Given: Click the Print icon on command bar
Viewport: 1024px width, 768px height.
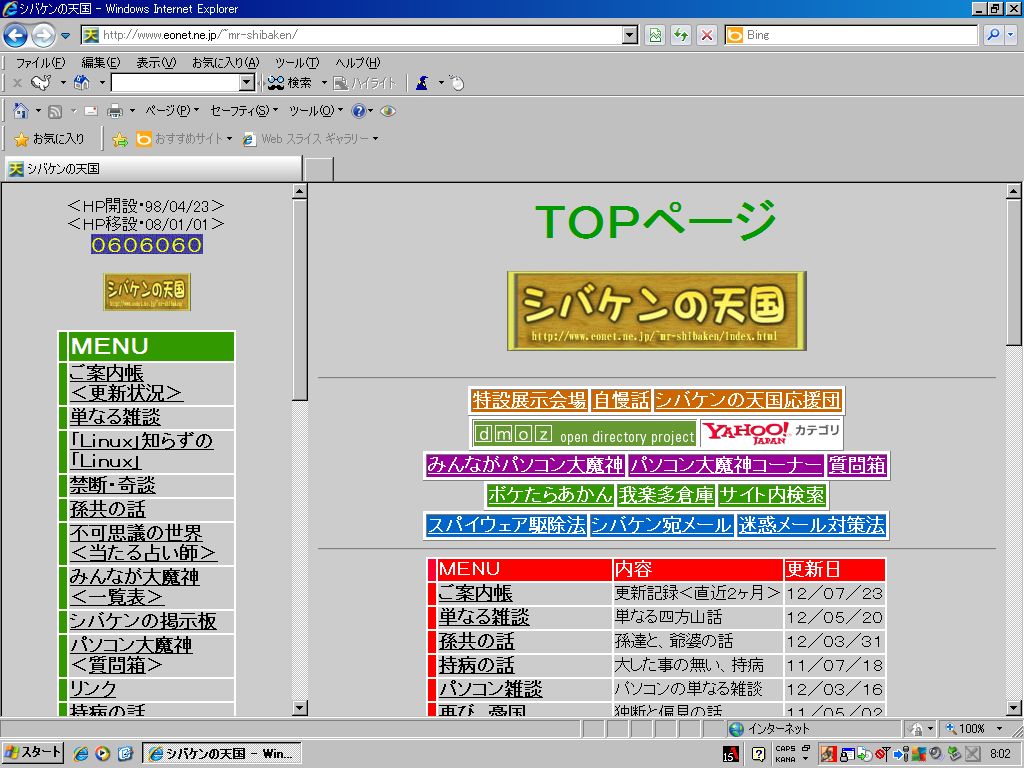Looking at the screenshot, I should coord(115,111).
